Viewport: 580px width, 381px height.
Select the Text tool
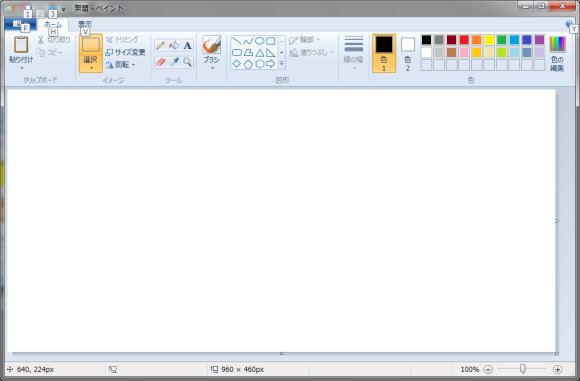click(188, 45)
